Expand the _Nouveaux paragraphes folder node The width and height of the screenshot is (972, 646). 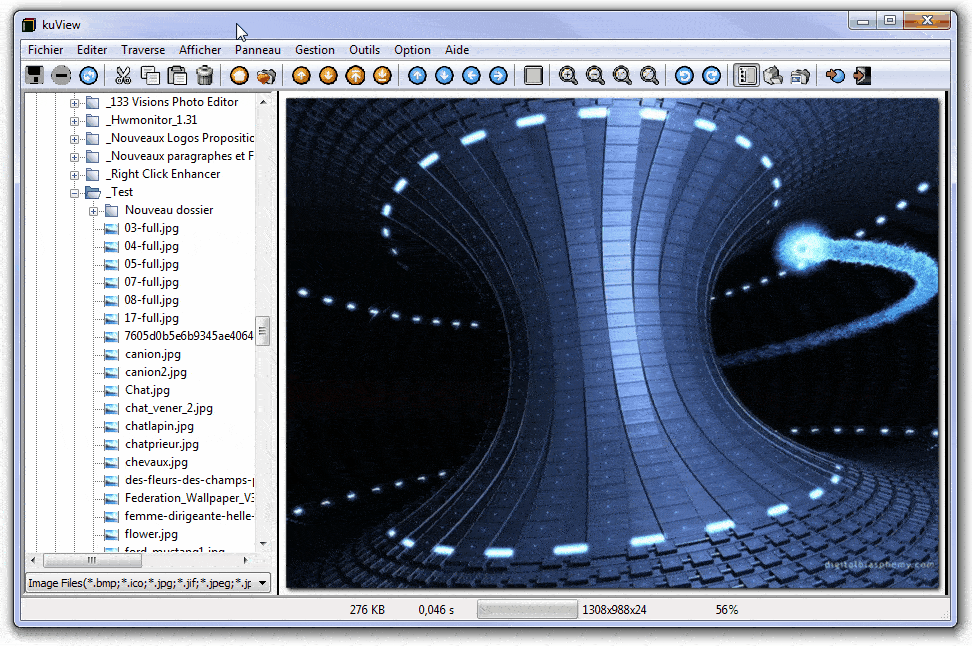tap(74, 157)
